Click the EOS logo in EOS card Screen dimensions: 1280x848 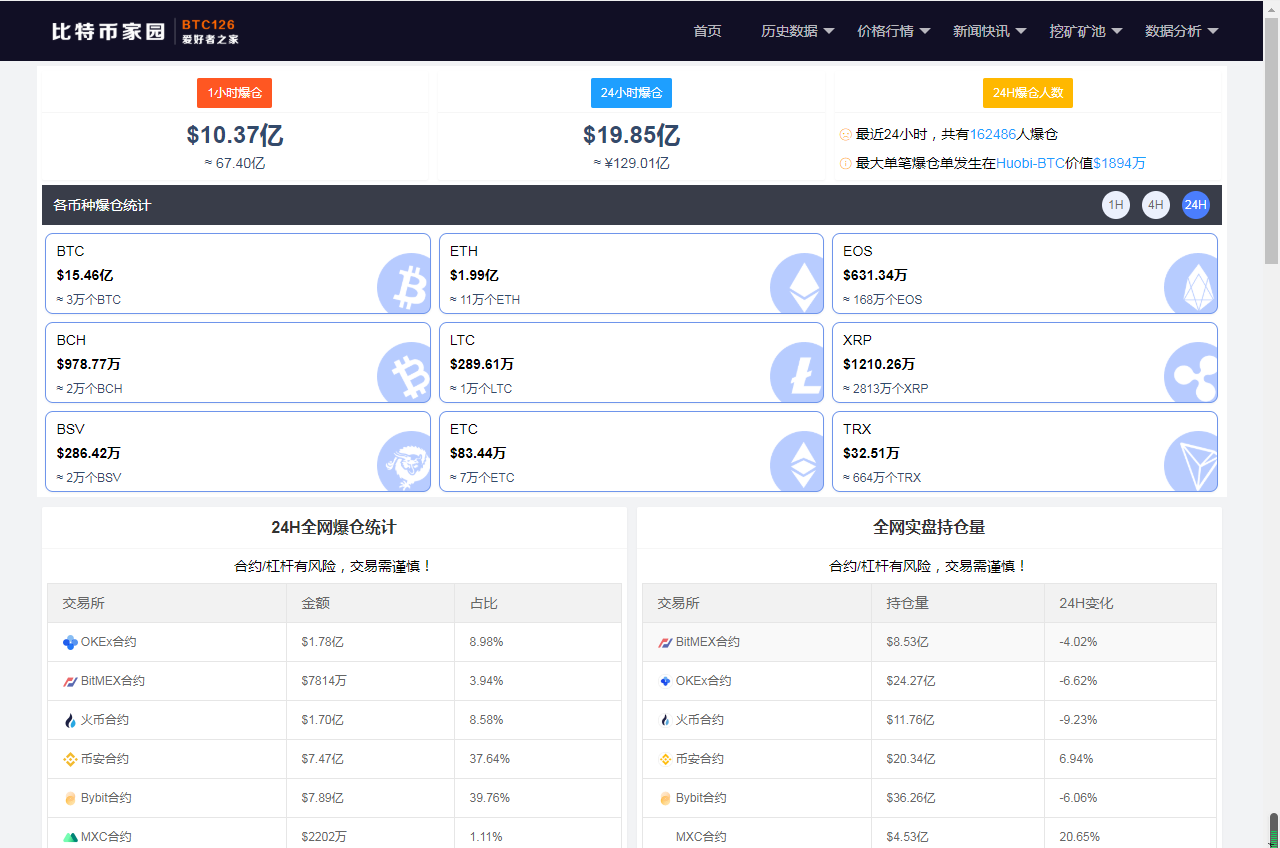pyautogui.click(x=1190, y=285)
